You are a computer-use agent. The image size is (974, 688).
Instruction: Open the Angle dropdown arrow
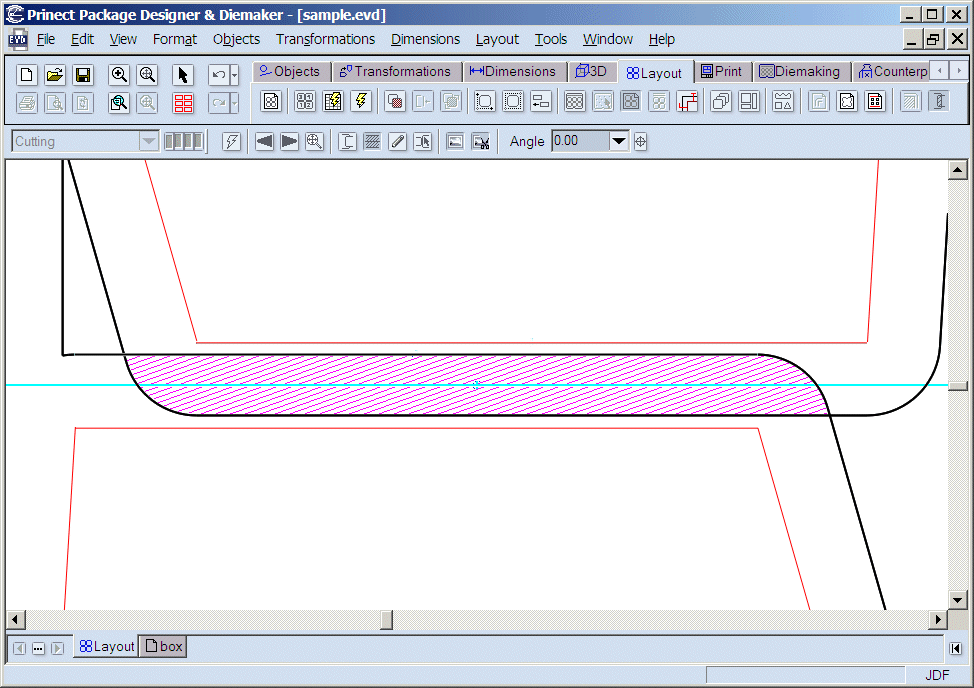619,141
